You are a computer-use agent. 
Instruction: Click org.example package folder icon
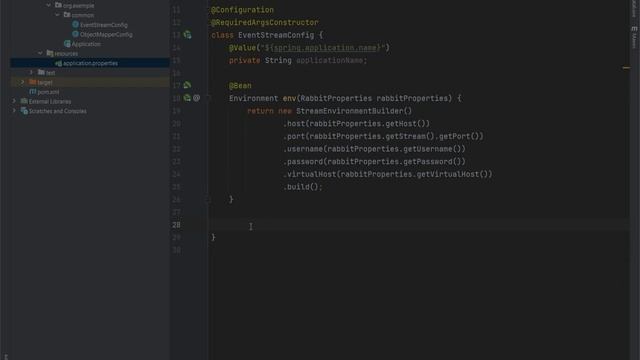[x=58, y=5]
